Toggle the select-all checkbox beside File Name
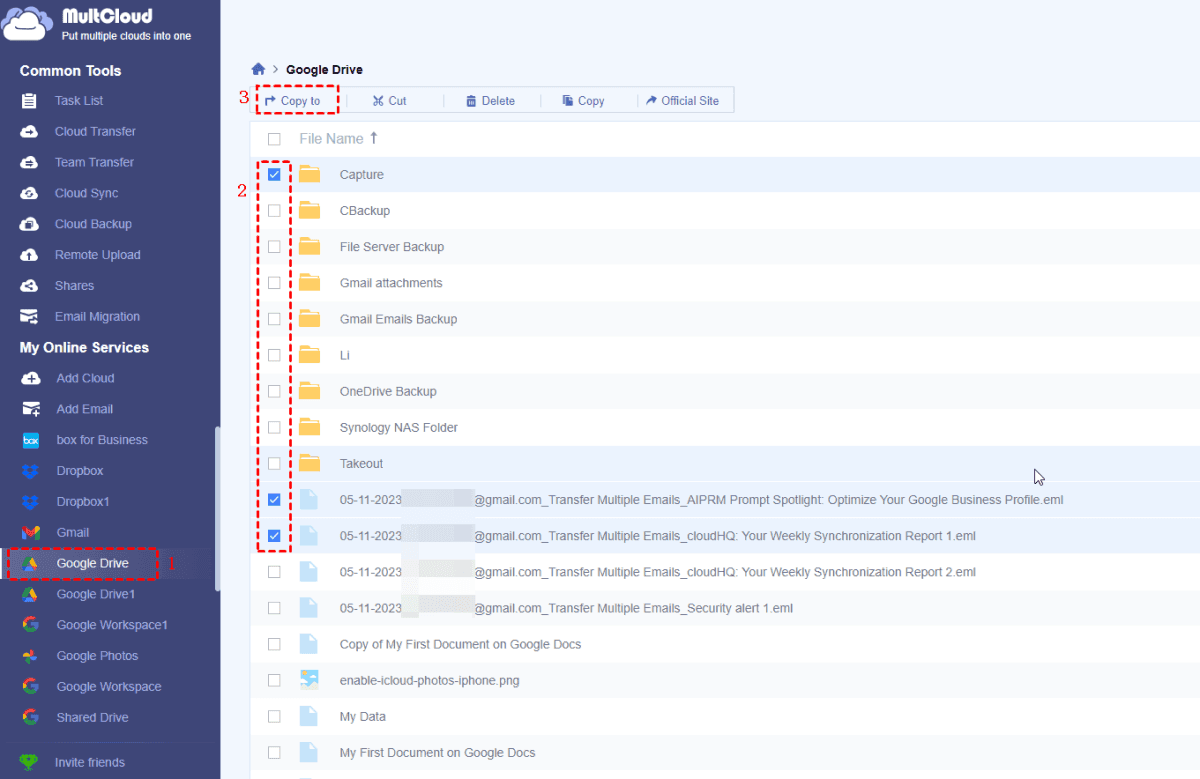This screenshot has height=779, width=1200. click(274, 139)
